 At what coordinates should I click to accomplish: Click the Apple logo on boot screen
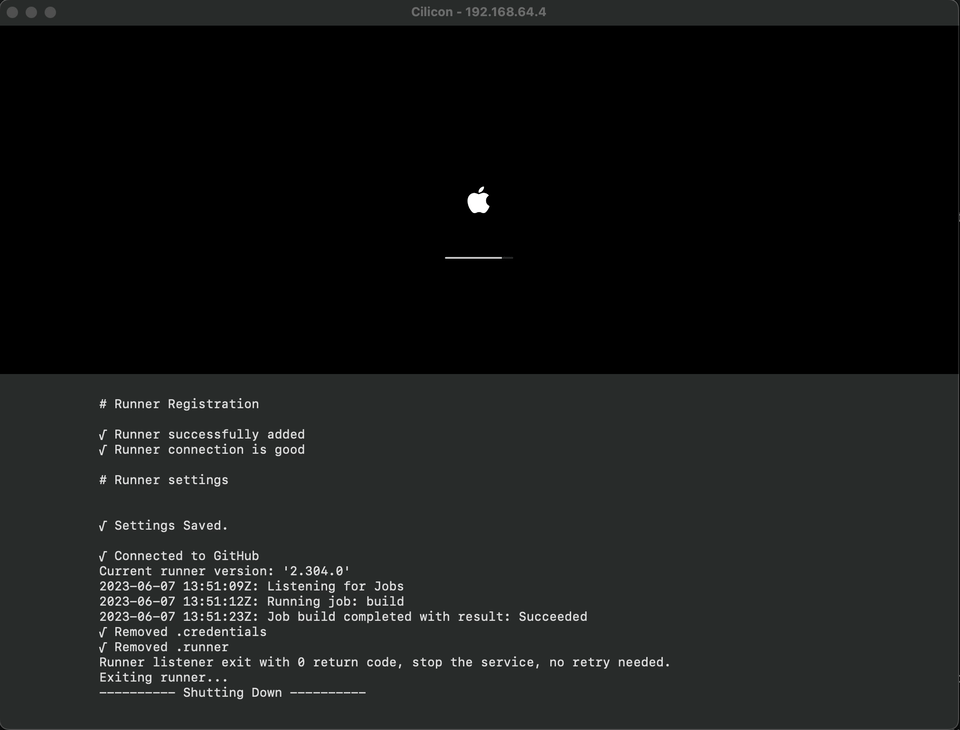point(478,201)
